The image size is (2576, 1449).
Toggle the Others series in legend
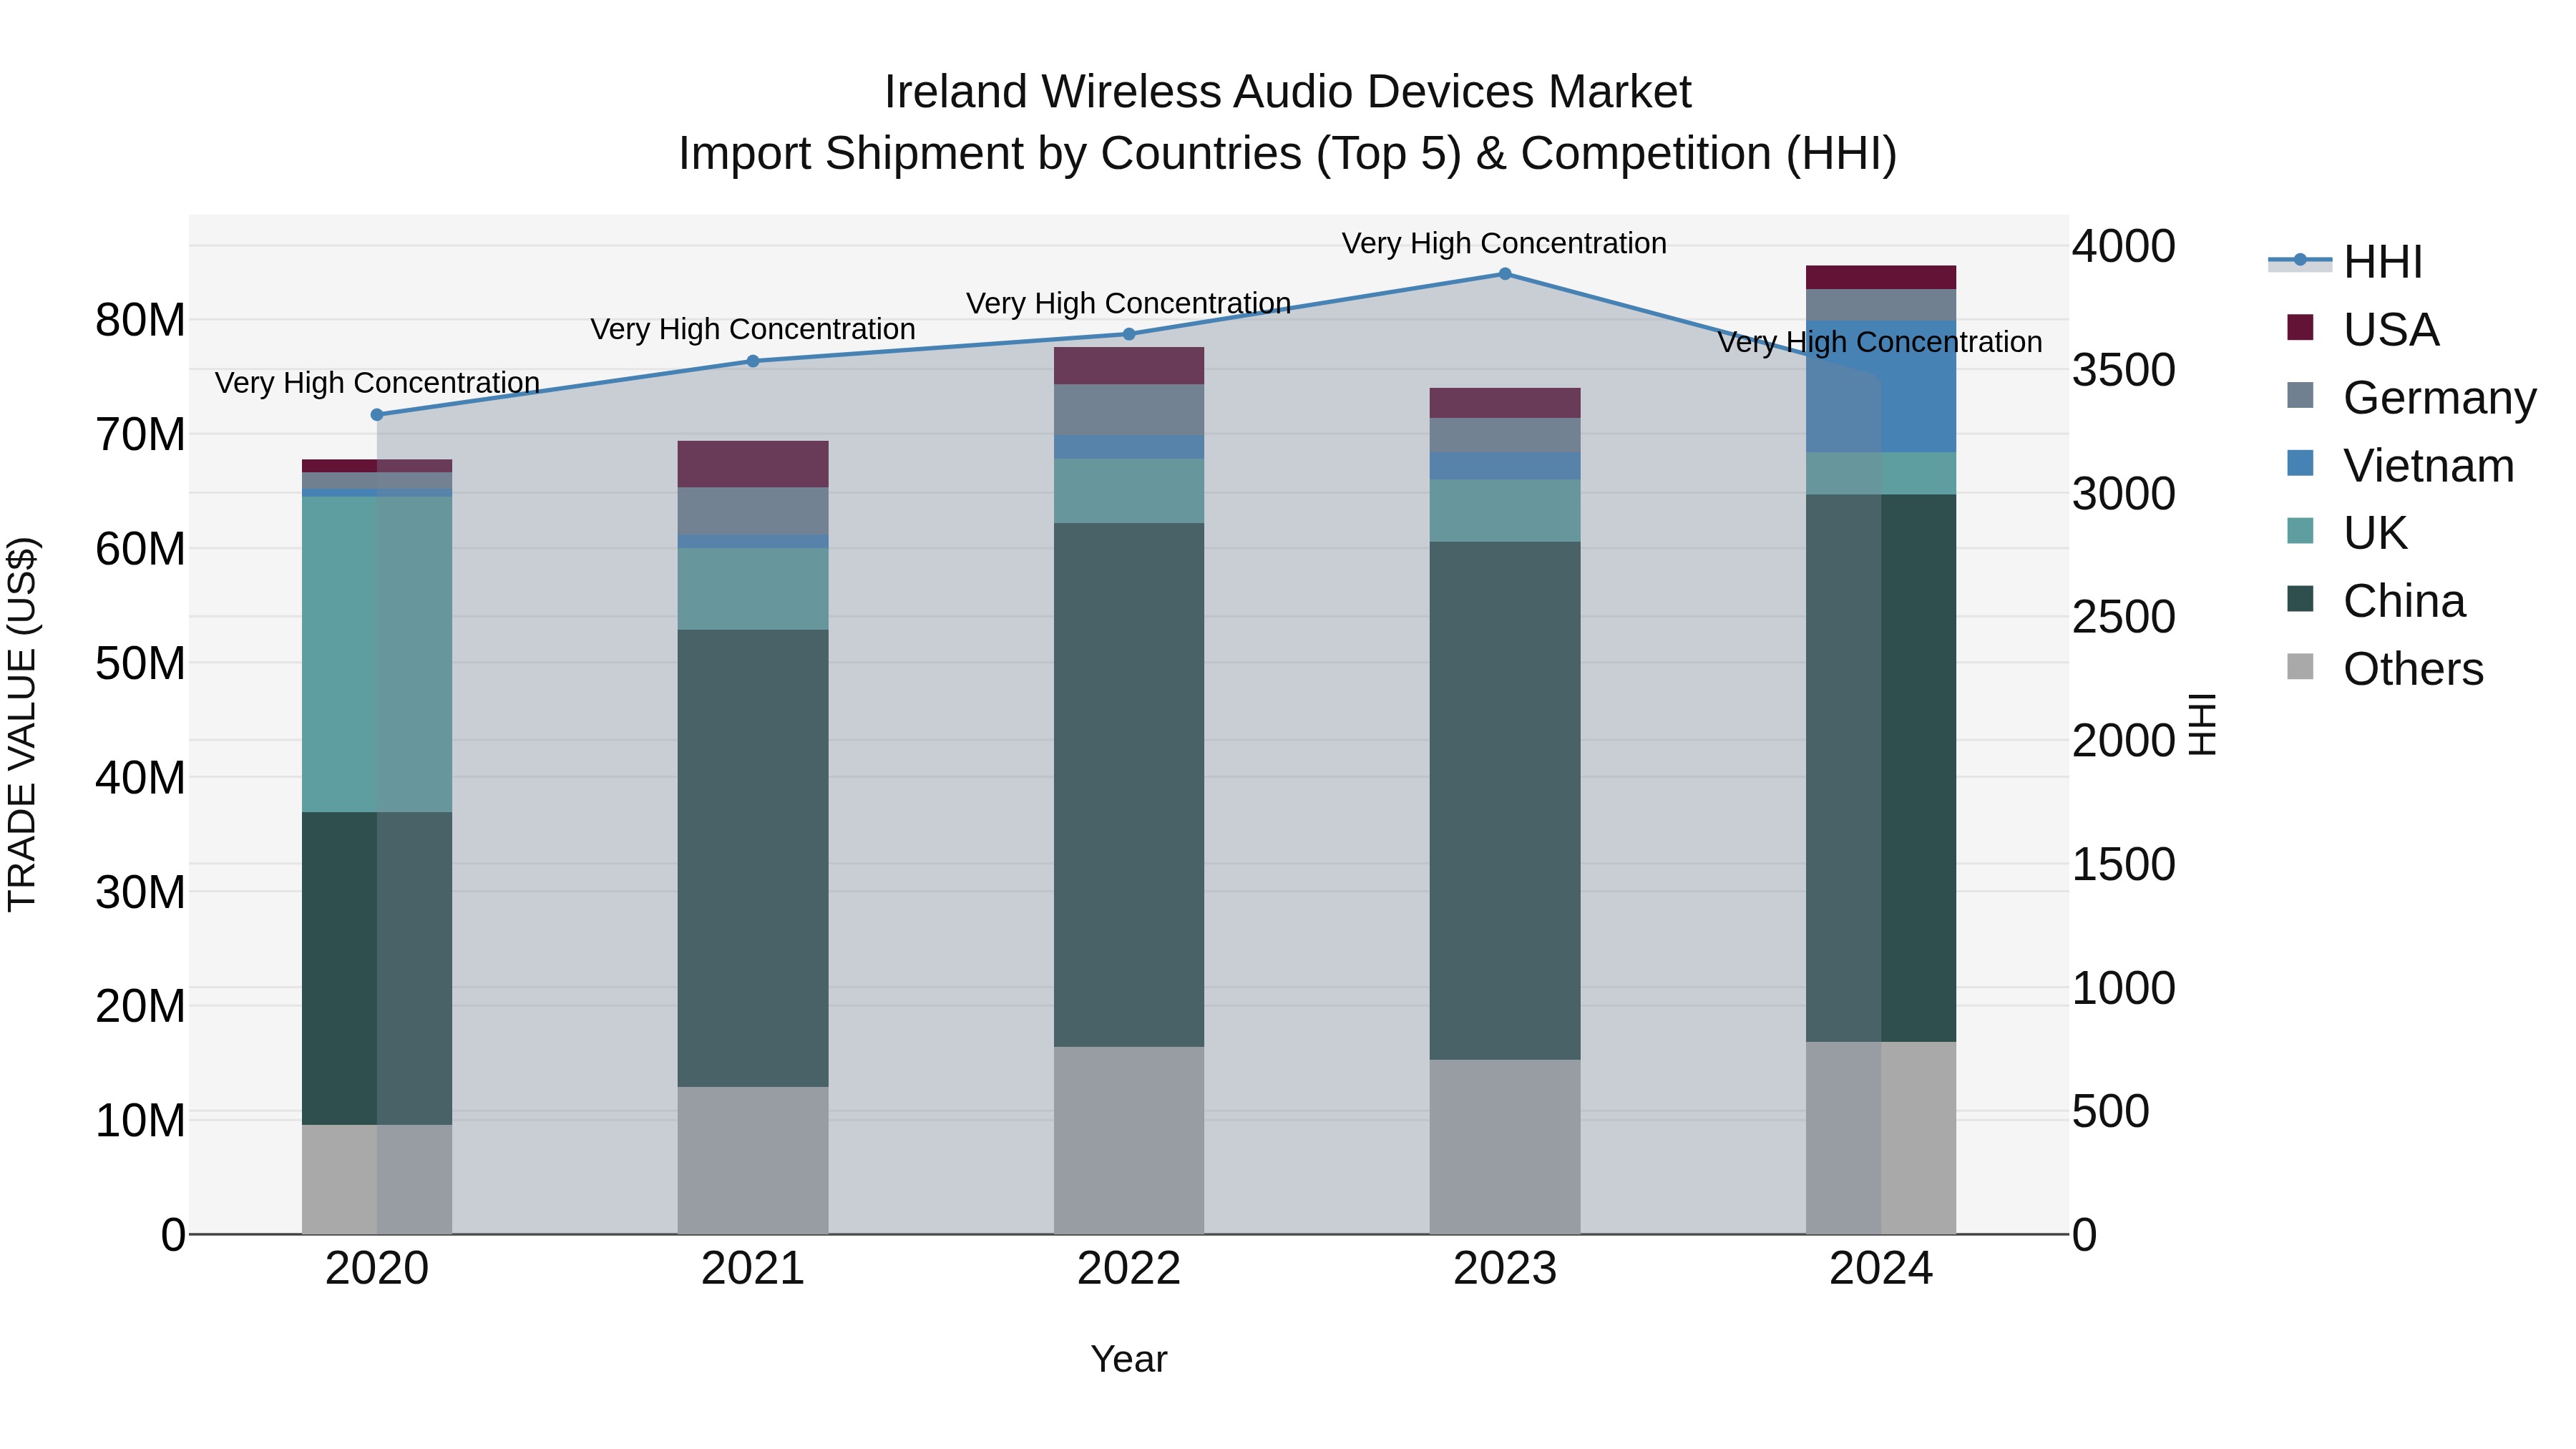[x=2385, y=668]
